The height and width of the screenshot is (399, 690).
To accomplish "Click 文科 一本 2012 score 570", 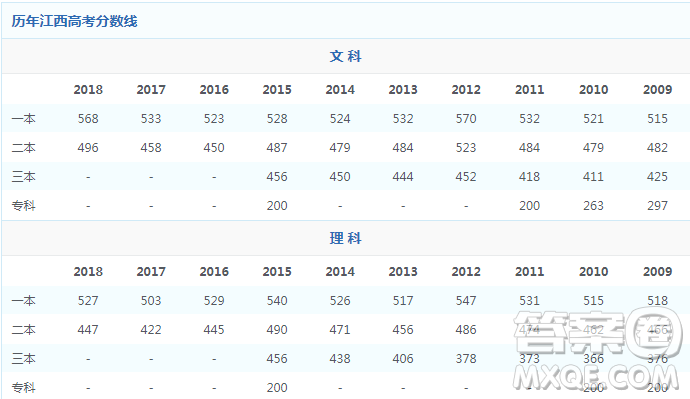I will pyautogui.click(x=466, y=118).
